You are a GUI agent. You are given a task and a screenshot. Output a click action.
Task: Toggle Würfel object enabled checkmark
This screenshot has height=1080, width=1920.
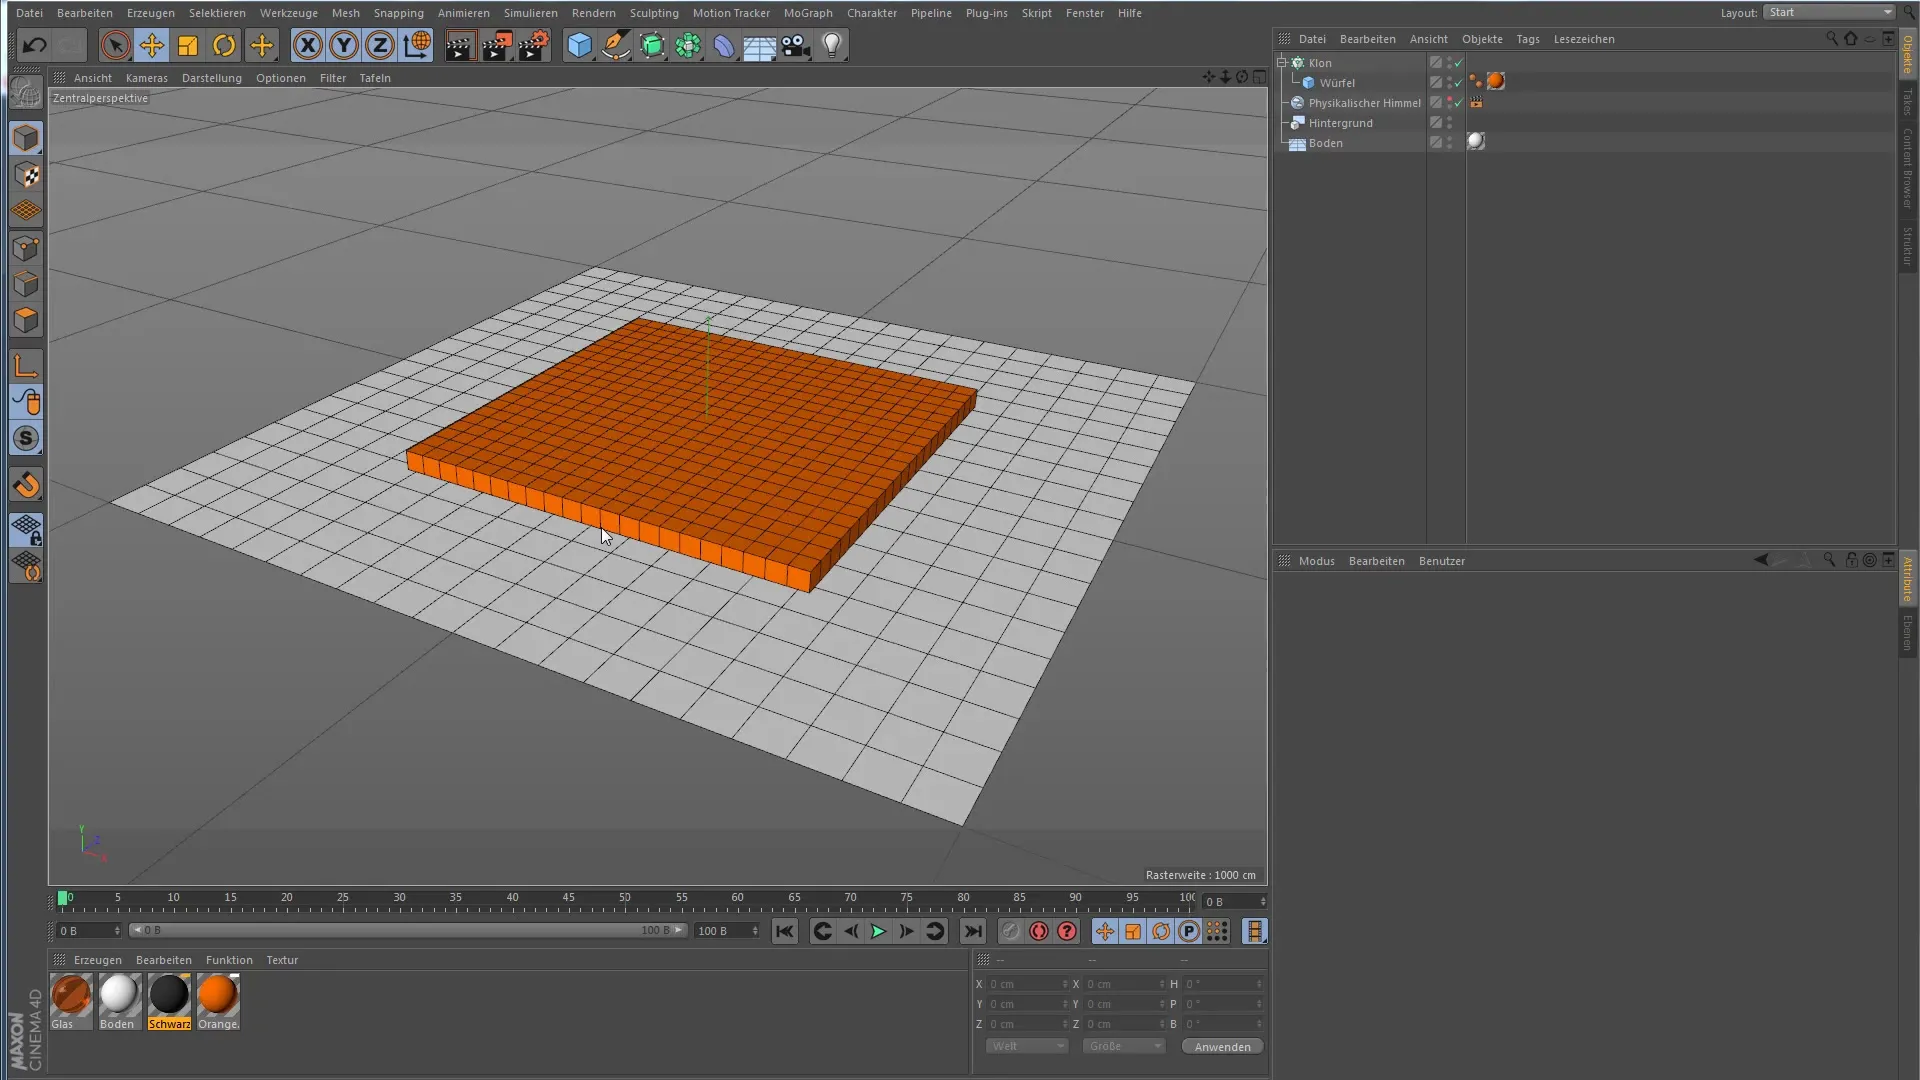coord(1459,83)
